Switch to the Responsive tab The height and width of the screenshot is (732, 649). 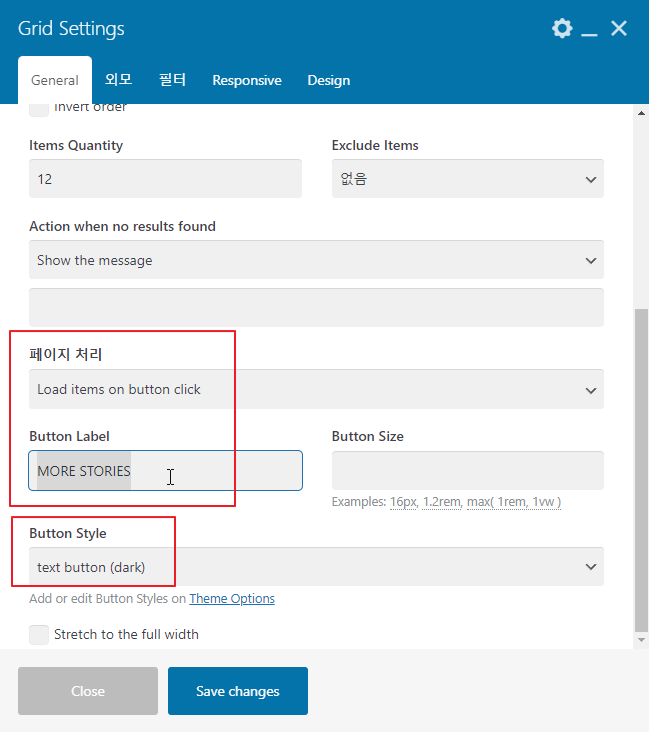[x=247, y=80]
